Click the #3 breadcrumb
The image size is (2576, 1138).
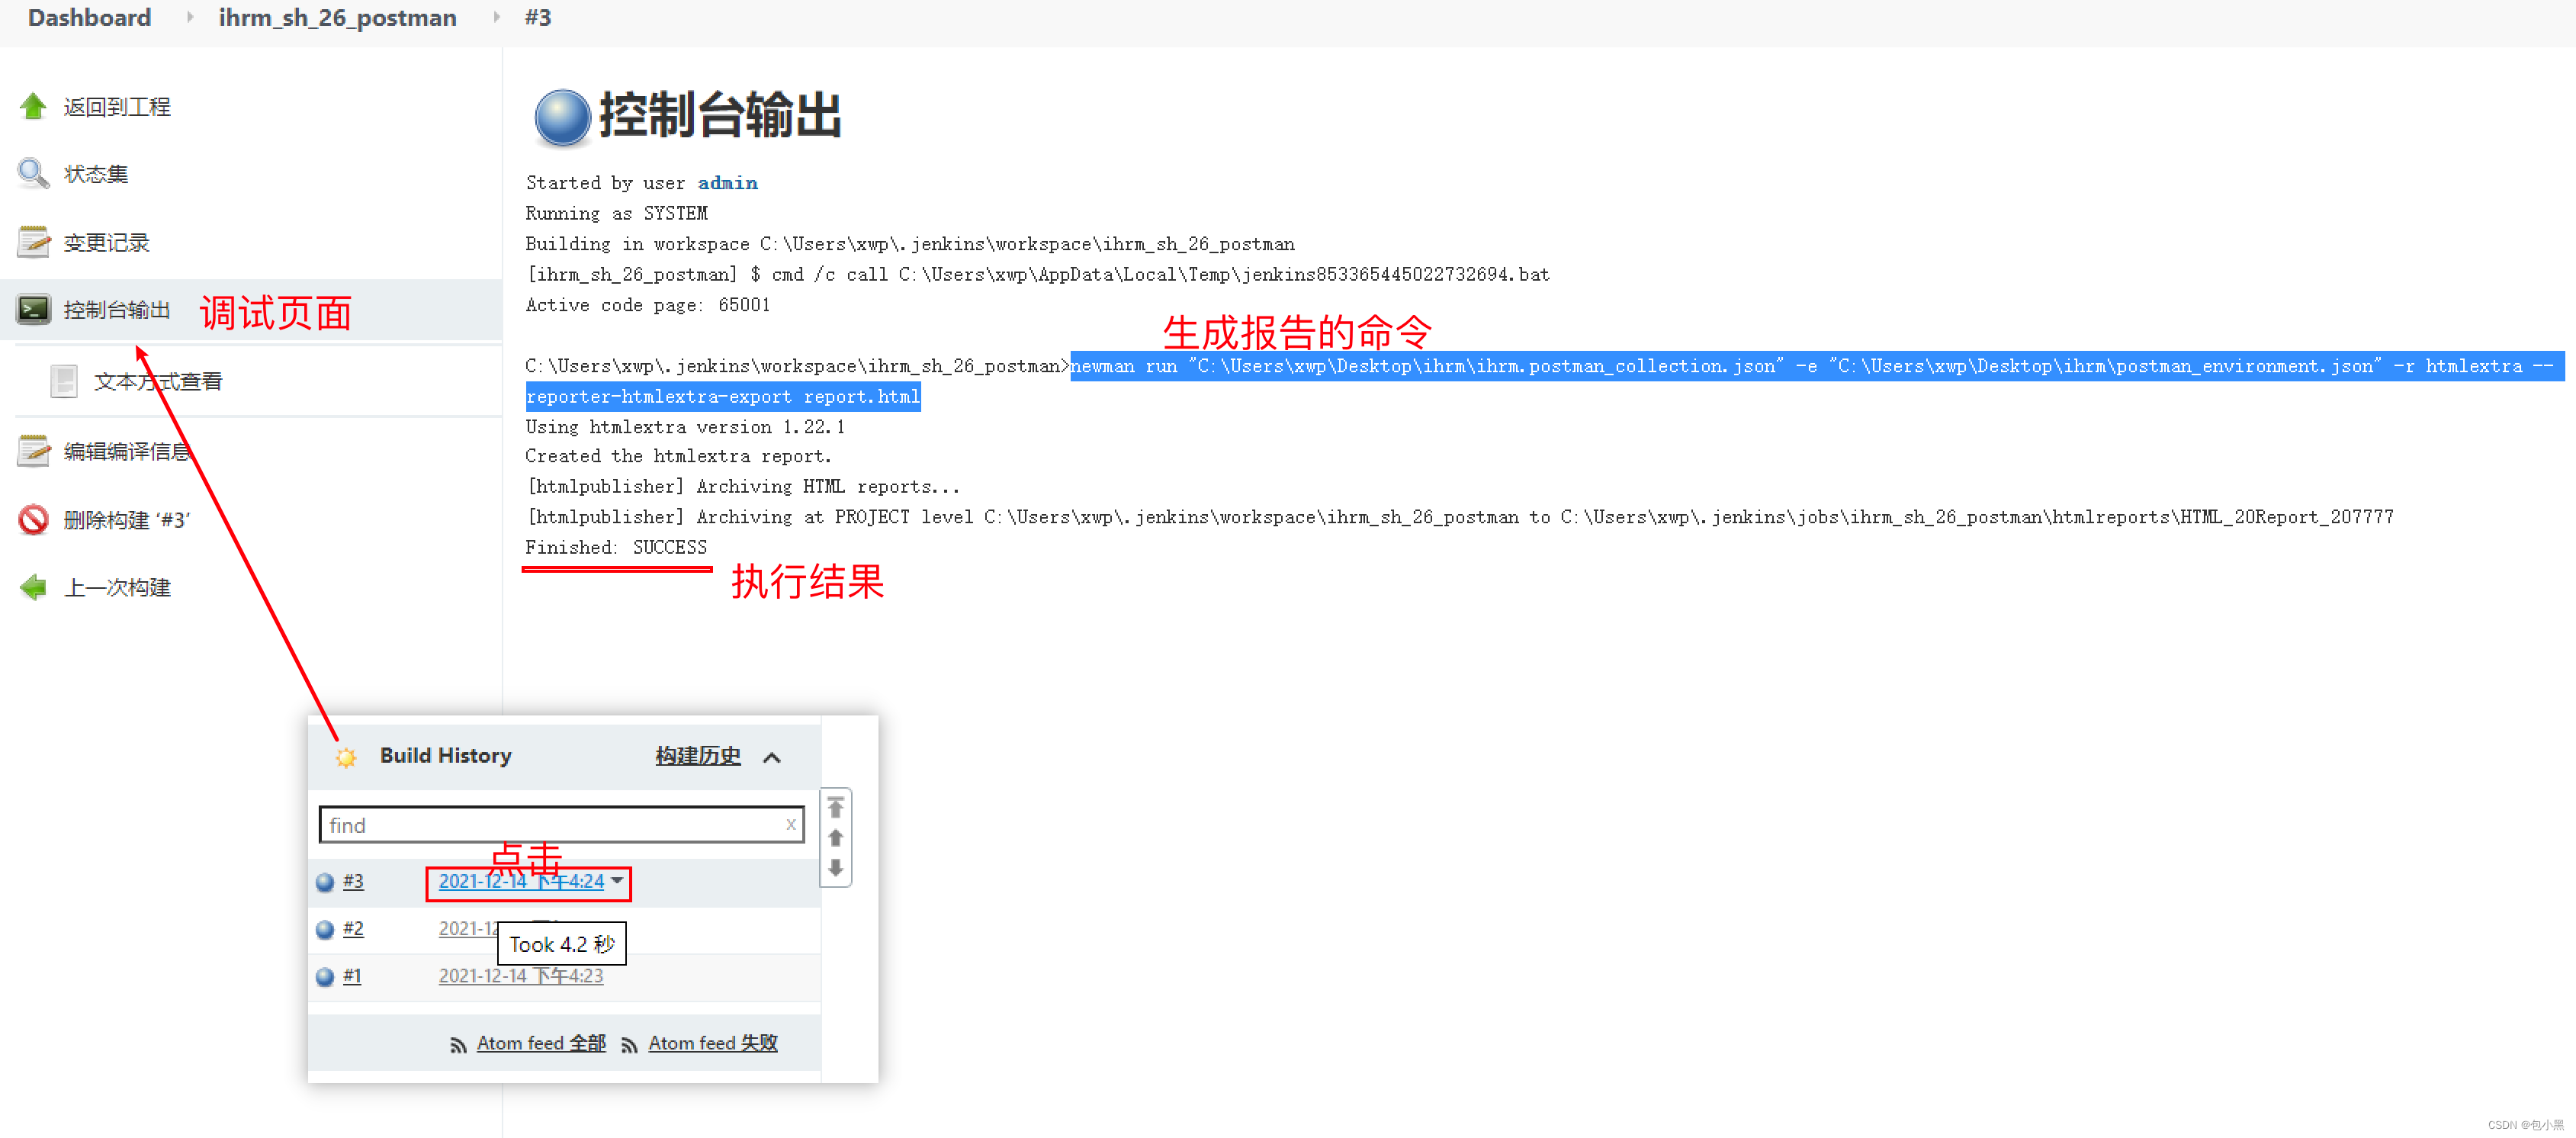point(538,18)
